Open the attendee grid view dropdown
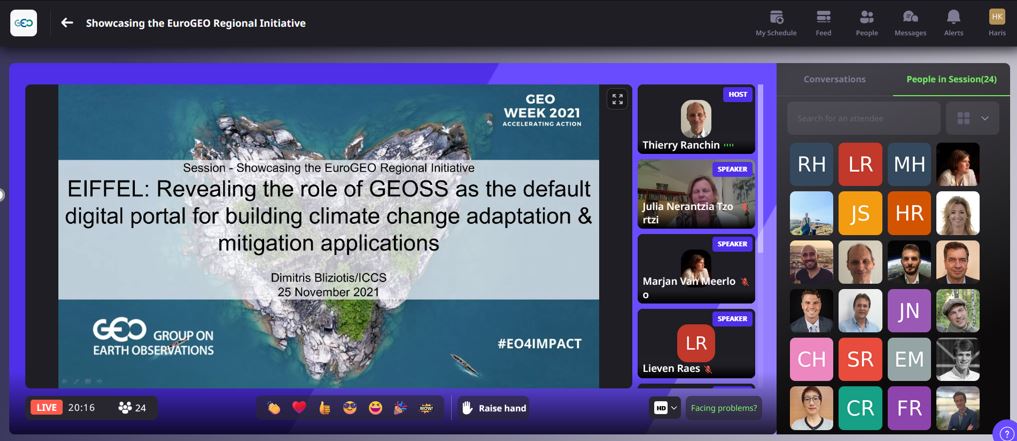This screenshot has width=1017, height=441. (972, 118)
